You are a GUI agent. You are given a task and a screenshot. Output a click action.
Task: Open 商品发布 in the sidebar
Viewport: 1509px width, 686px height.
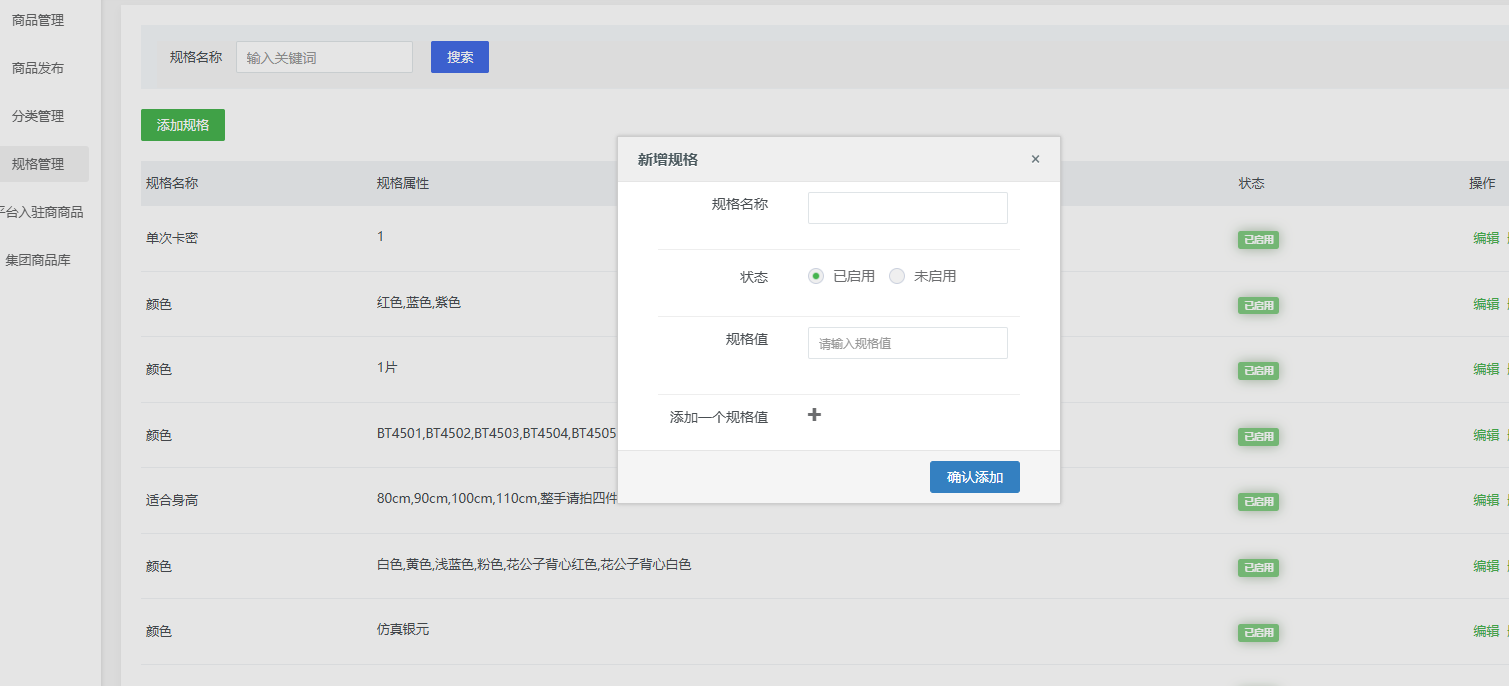coord(38,68)
